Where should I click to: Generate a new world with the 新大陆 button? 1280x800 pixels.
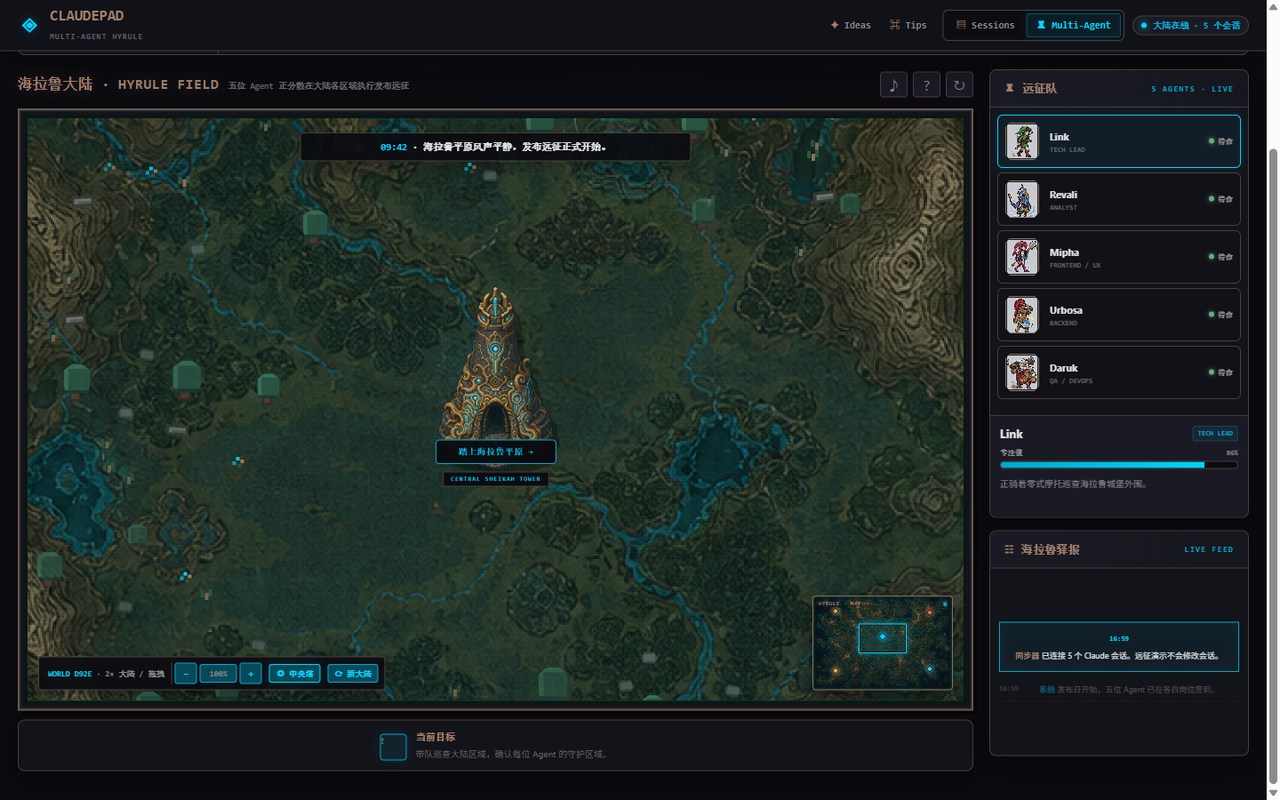(352, 674)
